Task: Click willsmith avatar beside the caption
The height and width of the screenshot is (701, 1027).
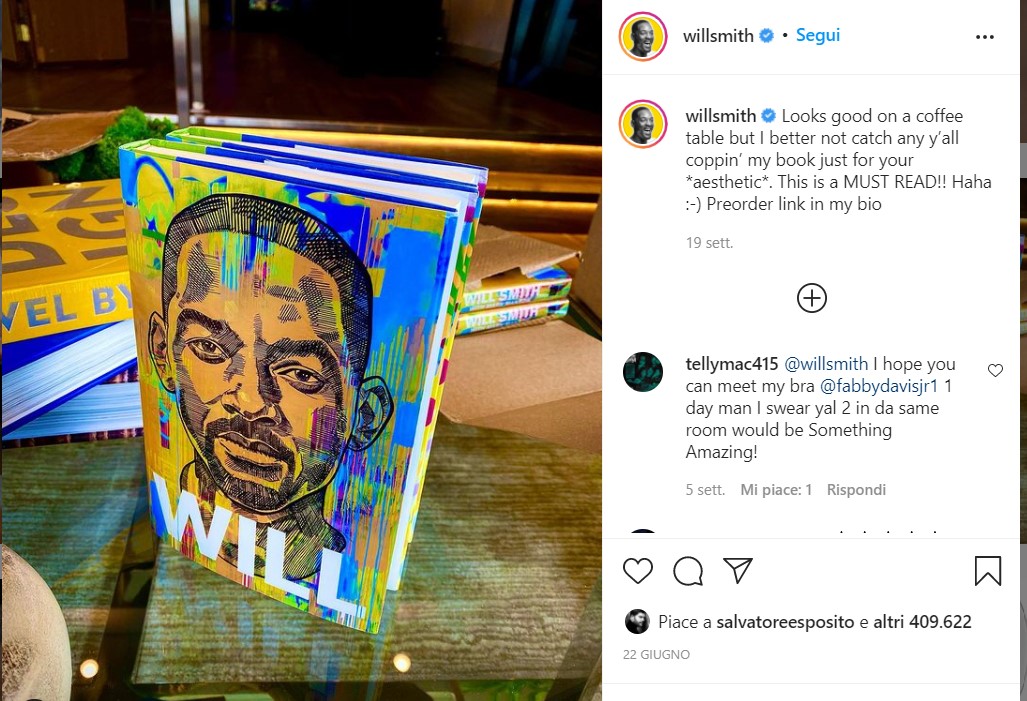Action: coord(643,124)
